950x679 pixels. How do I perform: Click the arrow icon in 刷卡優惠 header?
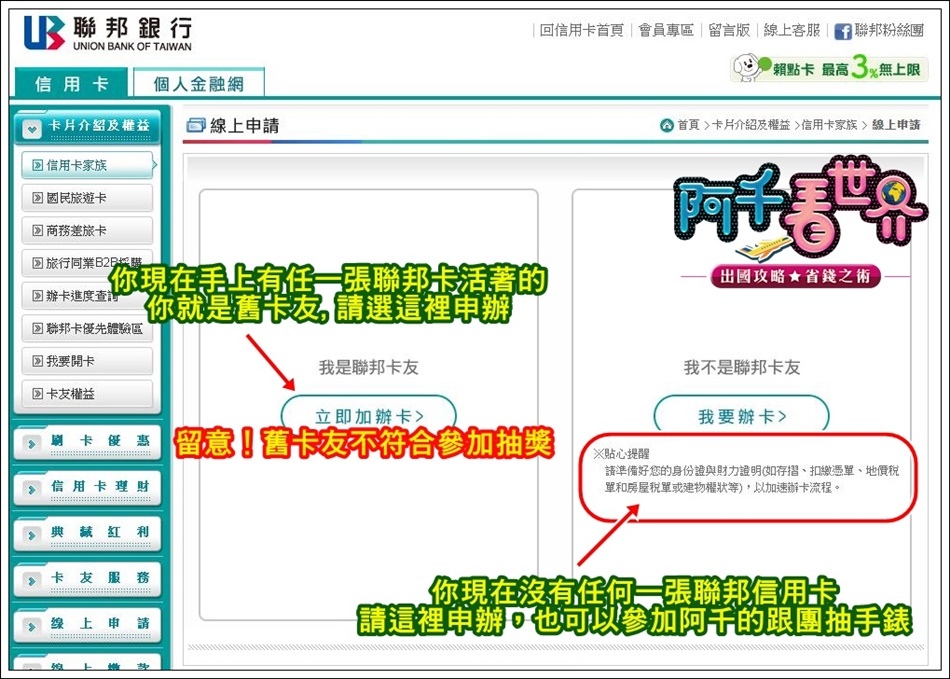[32, 443]
